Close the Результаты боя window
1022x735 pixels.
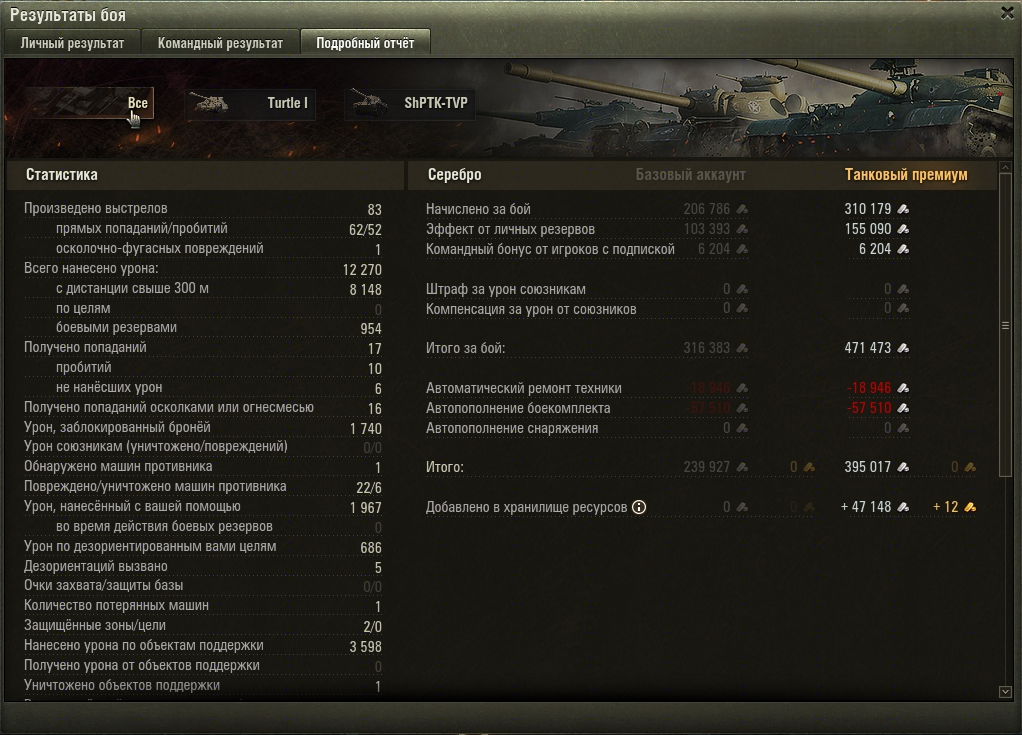(1007, 13)
